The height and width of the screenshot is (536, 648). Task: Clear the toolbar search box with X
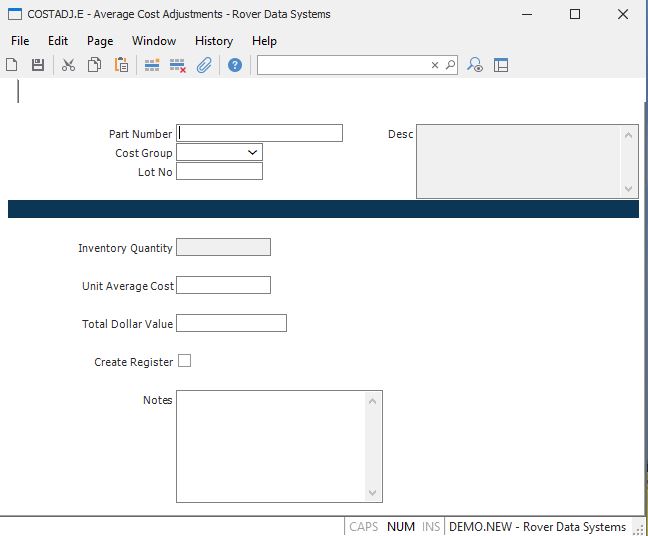(x=435, y=65)
